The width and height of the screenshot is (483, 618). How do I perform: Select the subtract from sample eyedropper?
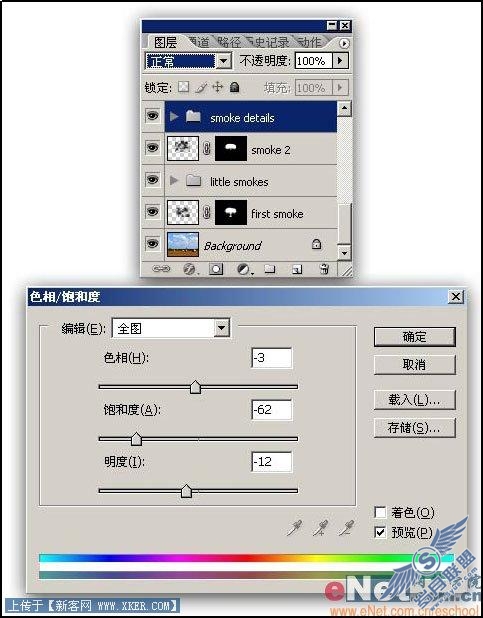pyautogui.click(x=346, y=528)
